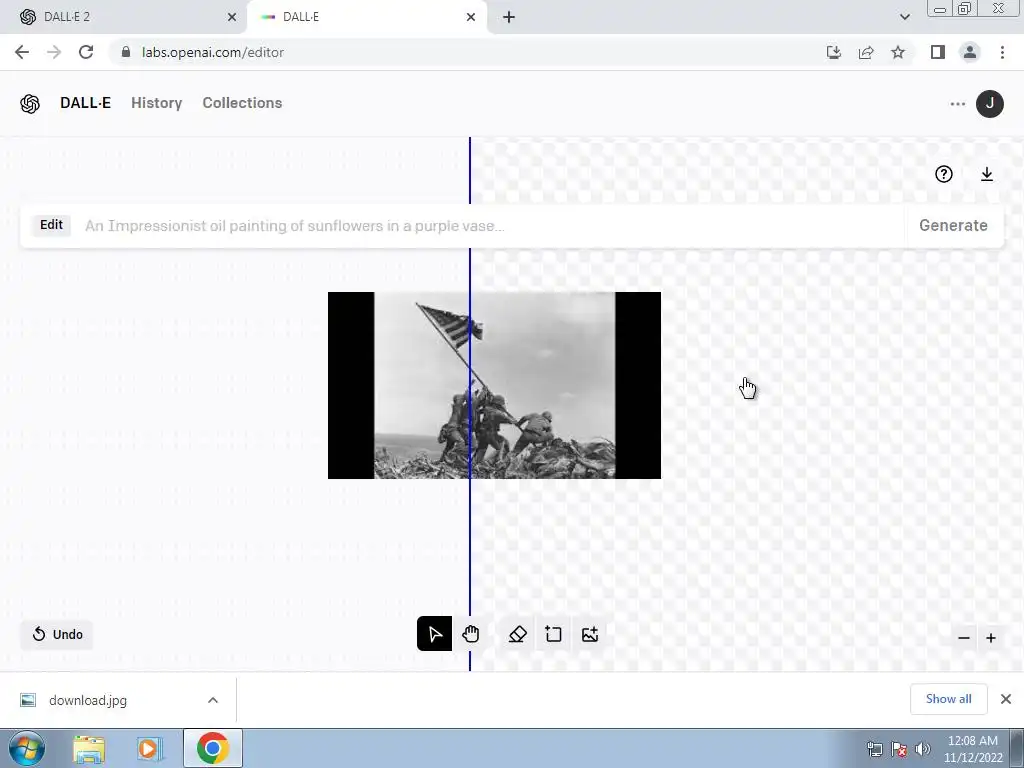Launch Windows Media Player from taskbar
This screenshot has width=1024, height=768.
(150, 749)
